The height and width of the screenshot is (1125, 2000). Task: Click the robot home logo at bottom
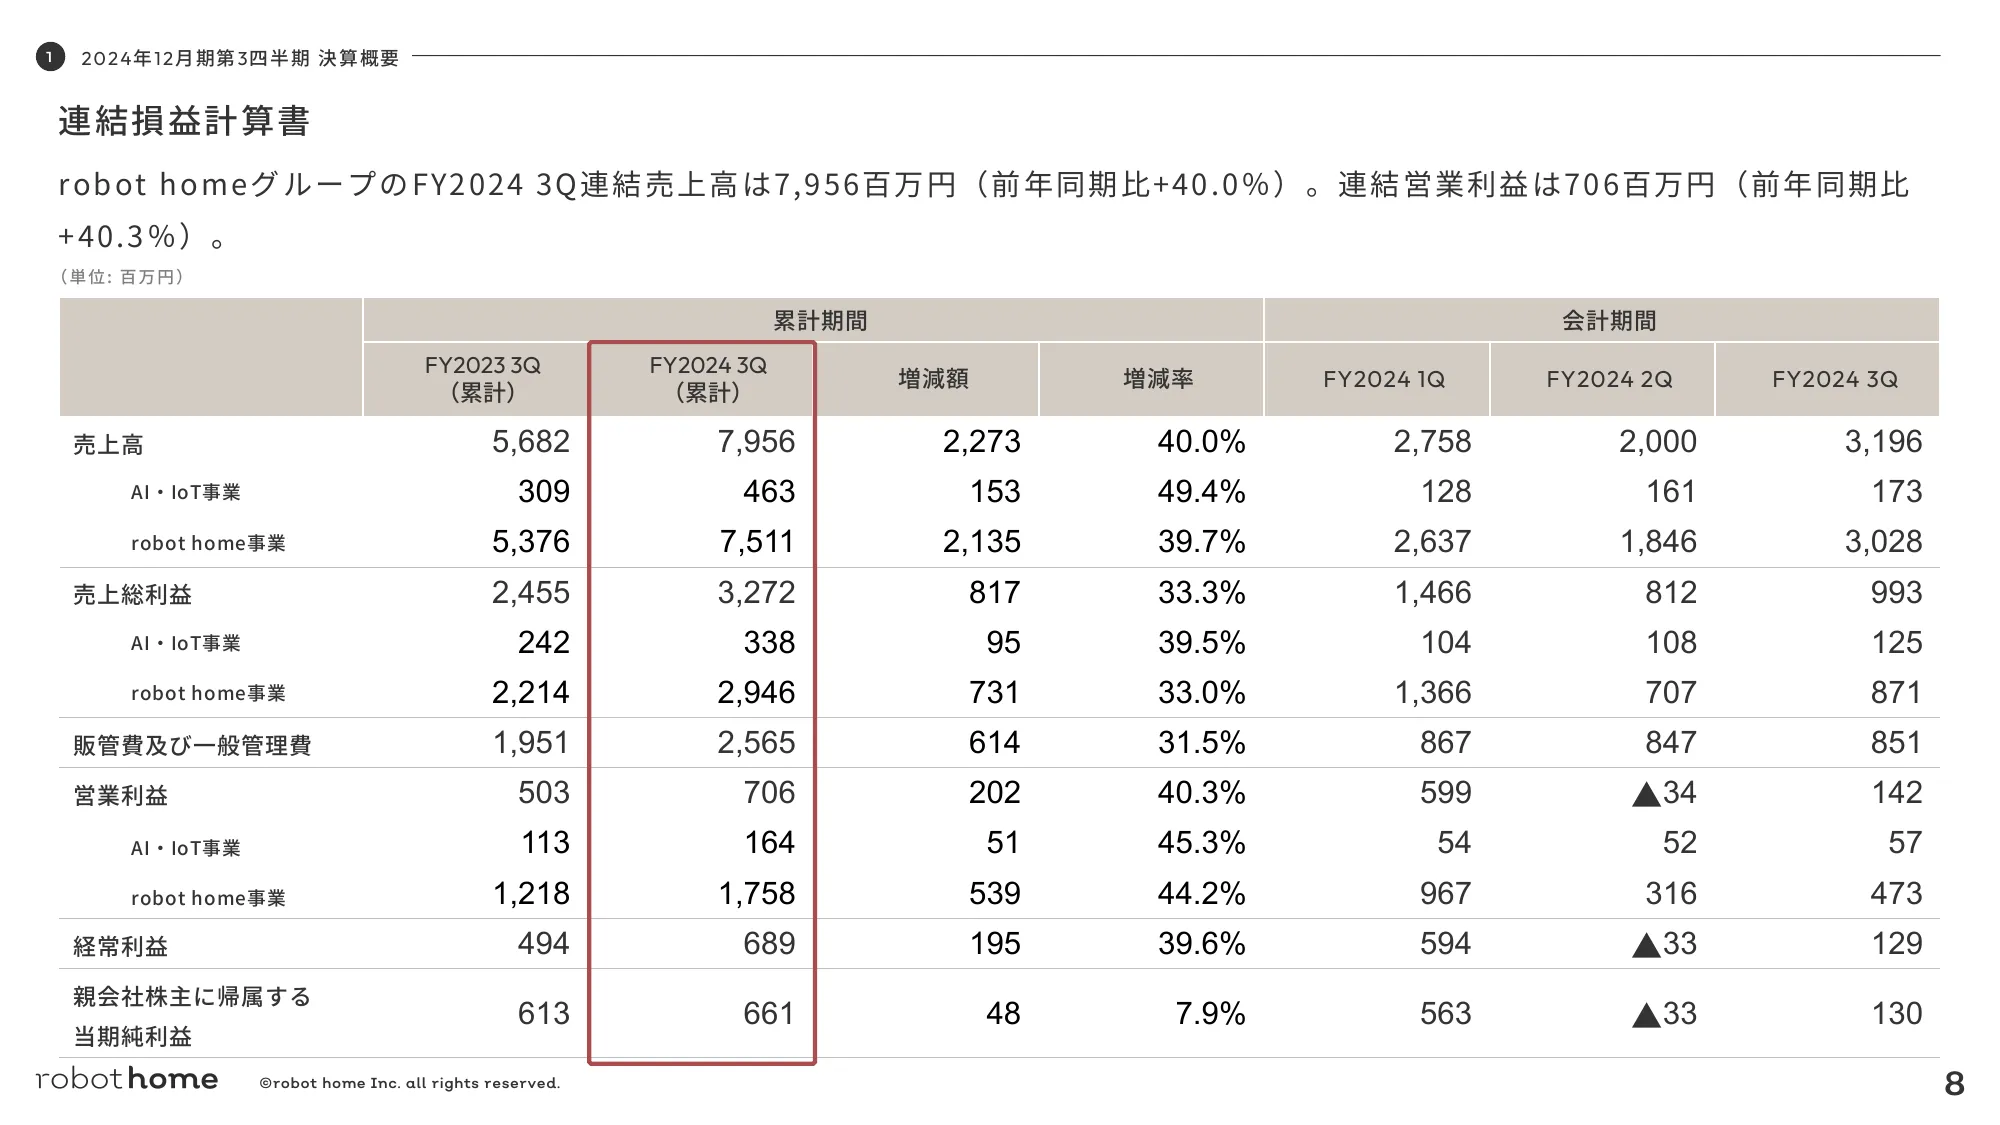127,1080
